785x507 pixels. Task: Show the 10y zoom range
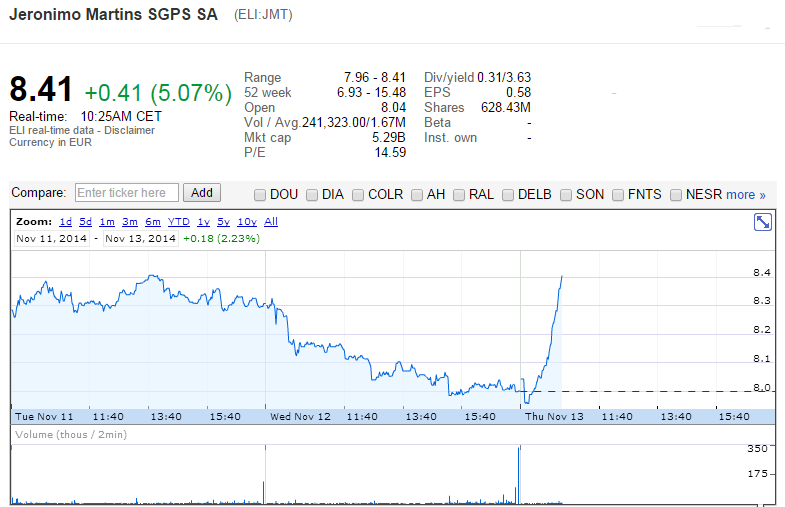pyautogui.click(x=247, y=222)
